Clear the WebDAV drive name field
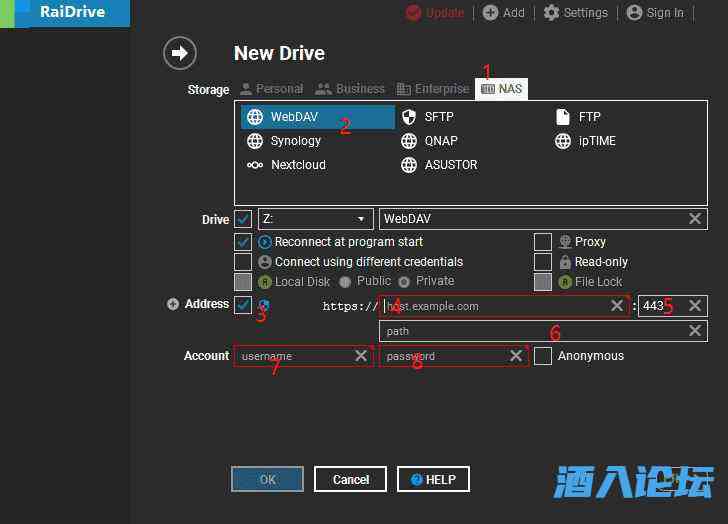Image resolution: width=728 pixels, height=524 pixels. [x=695, y=219]
